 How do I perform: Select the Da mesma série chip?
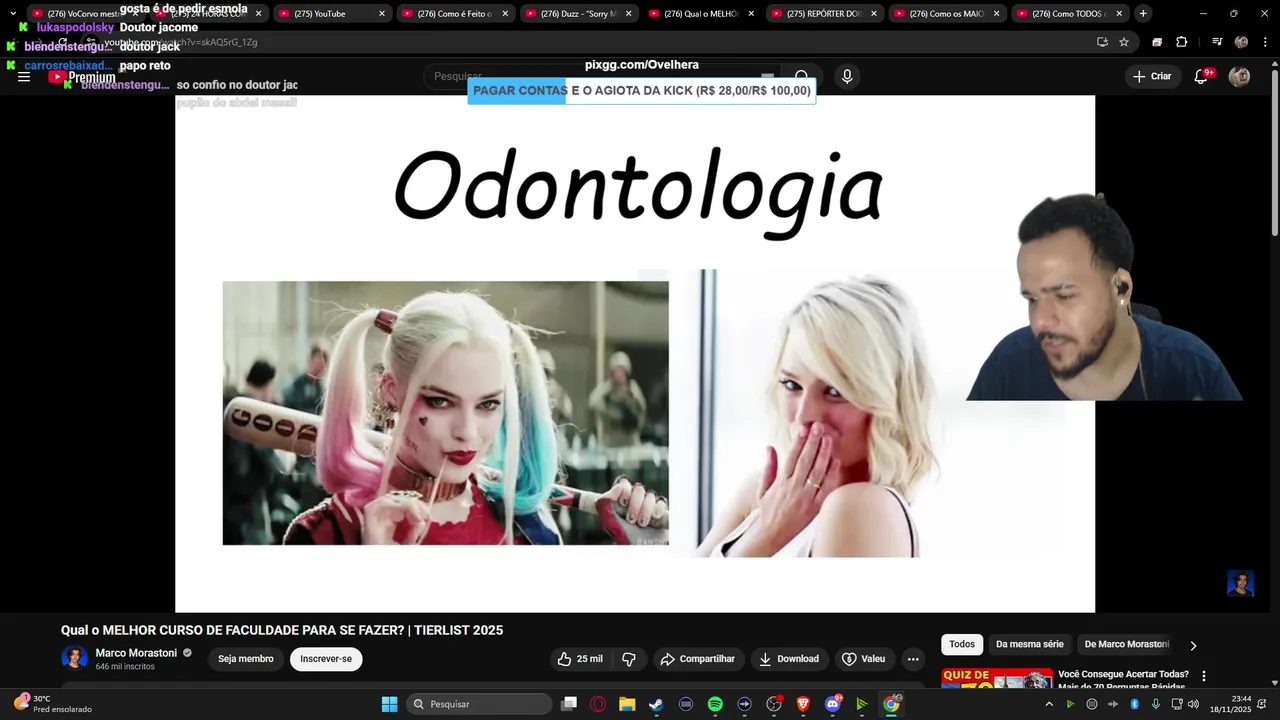(x=1030, y=645)
